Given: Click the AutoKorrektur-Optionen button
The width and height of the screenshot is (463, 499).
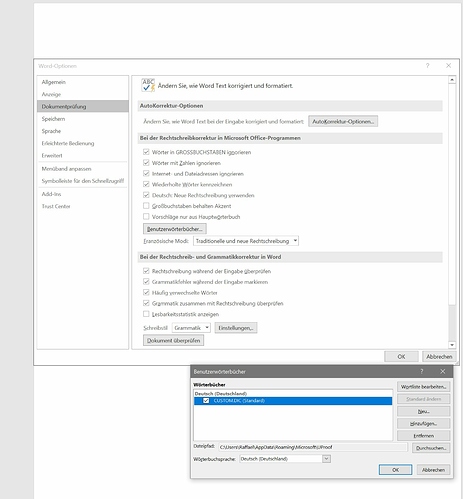Looking at the screenshot, I should click(x=343, y=122).
